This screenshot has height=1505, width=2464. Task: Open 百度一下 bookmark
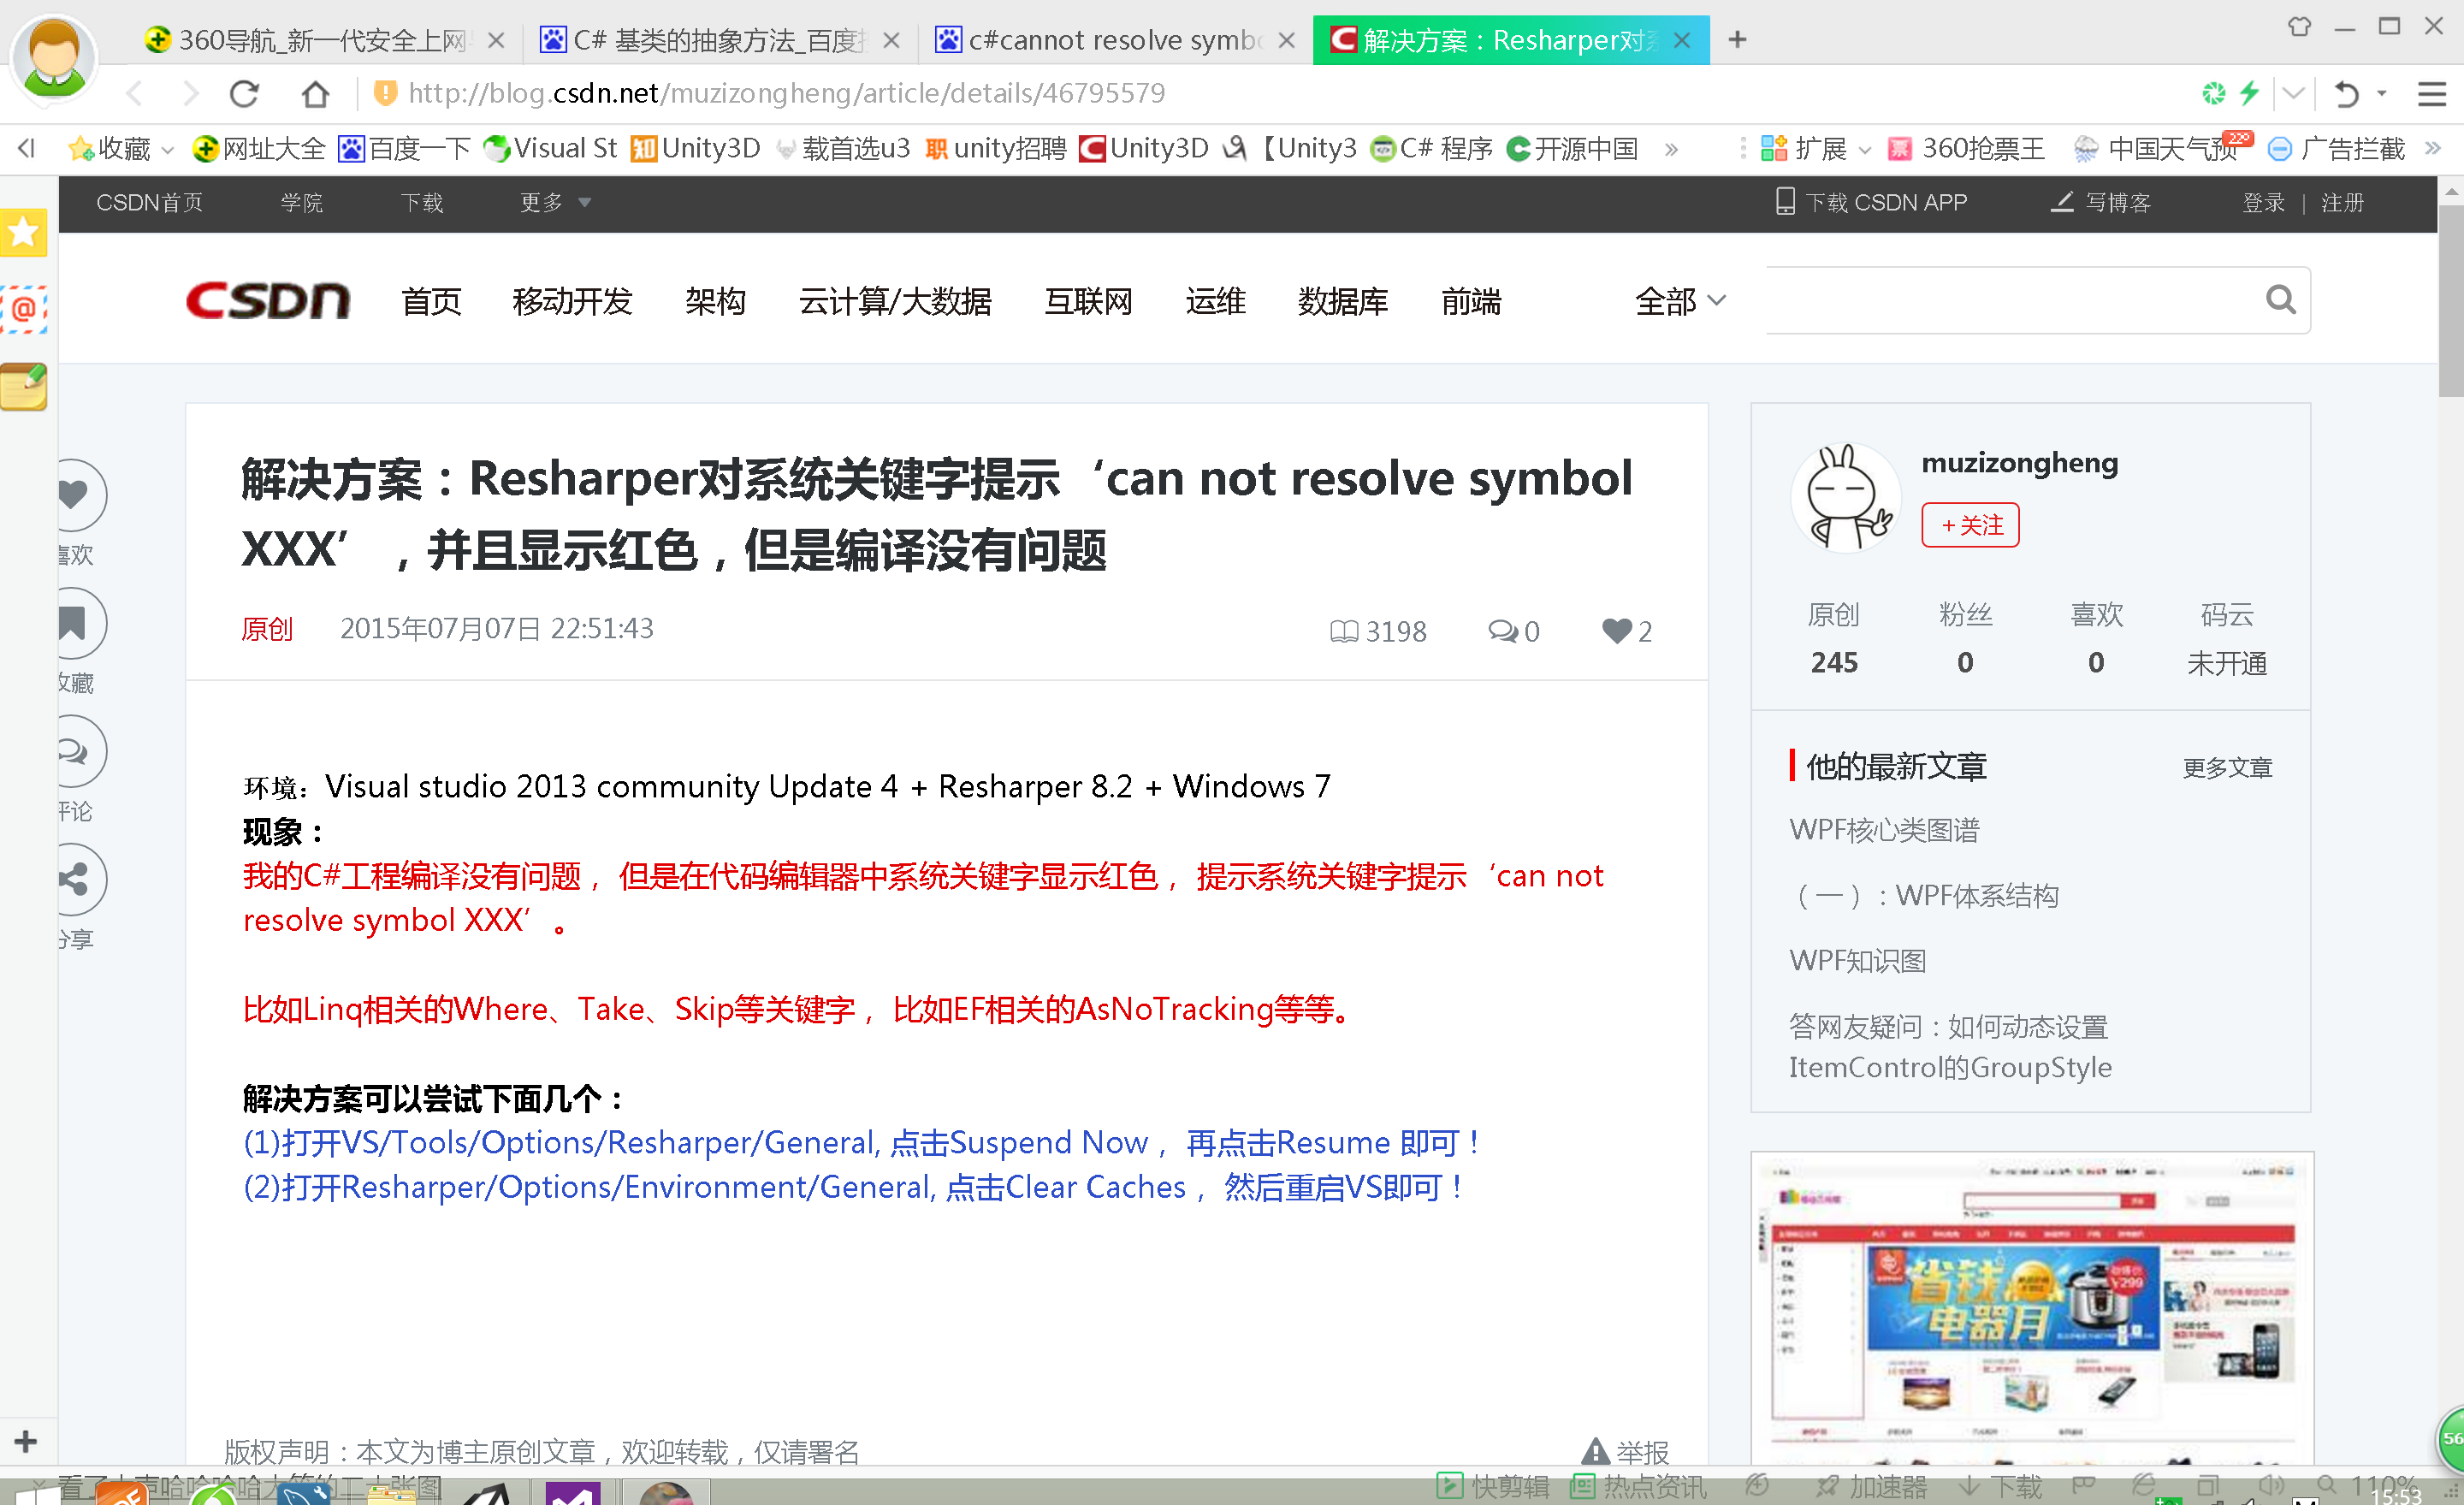pos(404,149)
